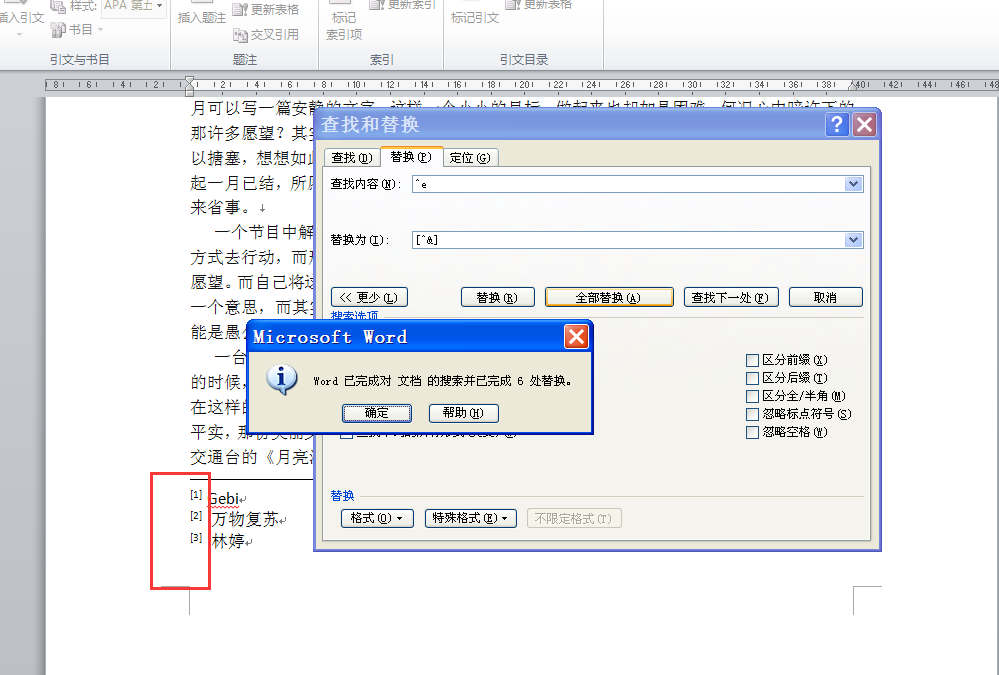The image size is (999, 675).
Task: Click Help (帮助) in Microsoft Word message
Action: (x=463, y=413)
